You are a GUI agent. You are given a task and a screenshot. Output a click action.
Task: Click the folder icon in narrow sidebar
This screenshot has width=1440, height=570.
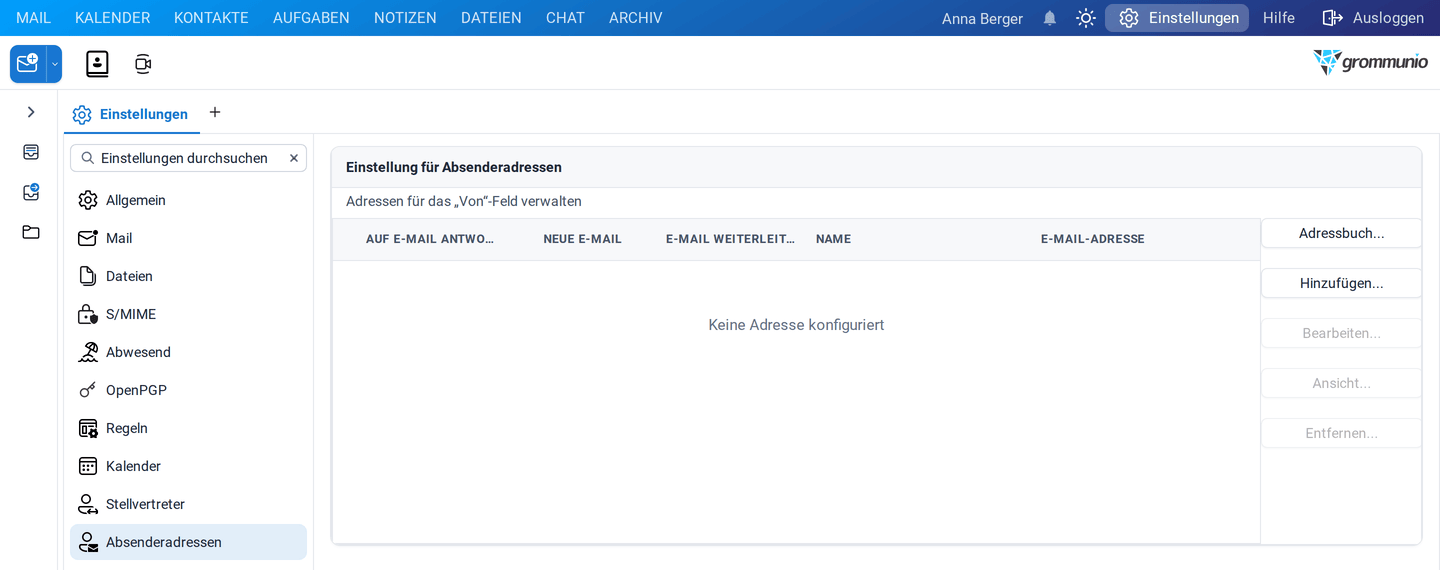coord(31,232)
